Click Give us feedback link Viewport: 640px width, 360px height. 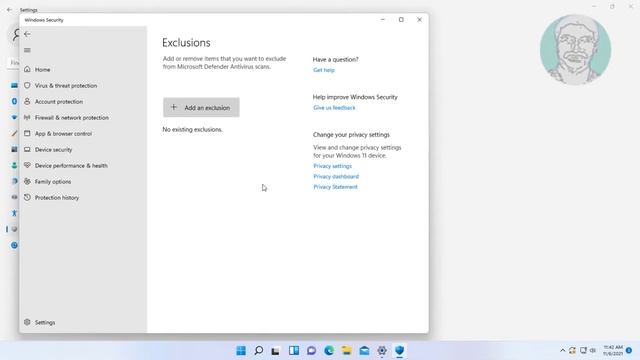pos(334,108)
